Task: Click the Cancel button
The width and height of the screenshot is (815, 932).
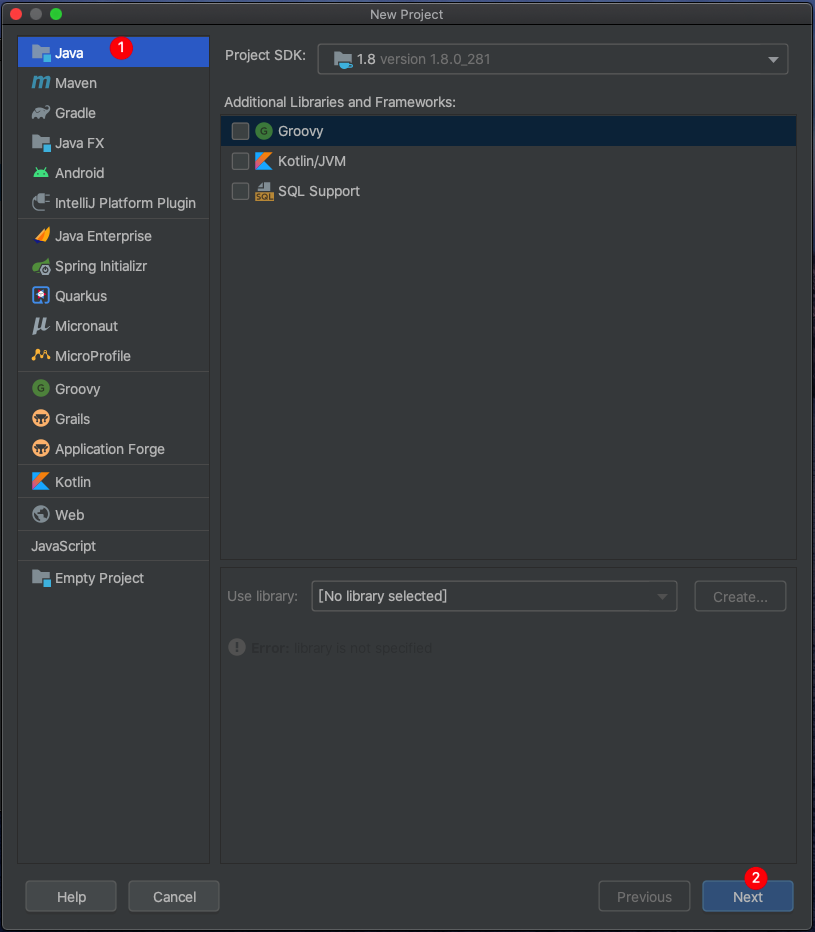Action: click(x=174, y=896)
